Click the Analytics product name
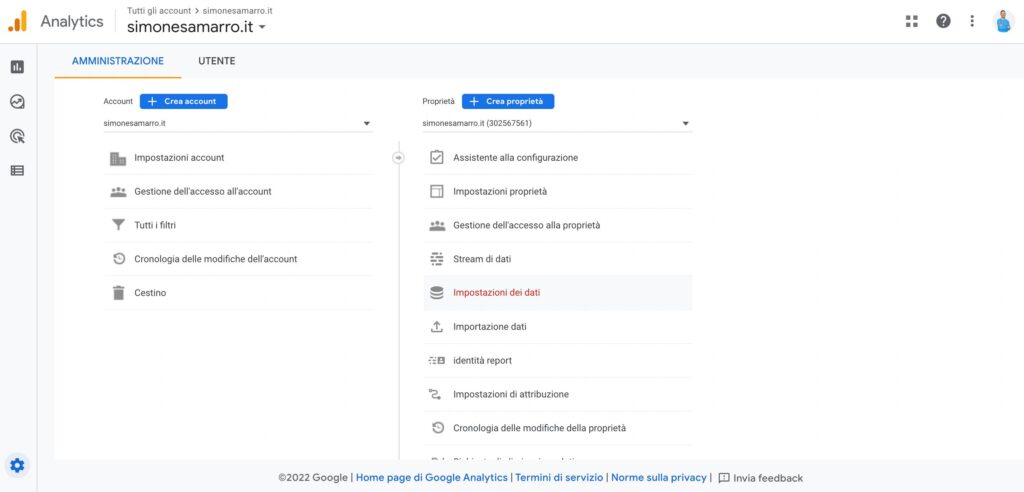Viewport: 1024px width, 492px height. (x=72, y=21)
